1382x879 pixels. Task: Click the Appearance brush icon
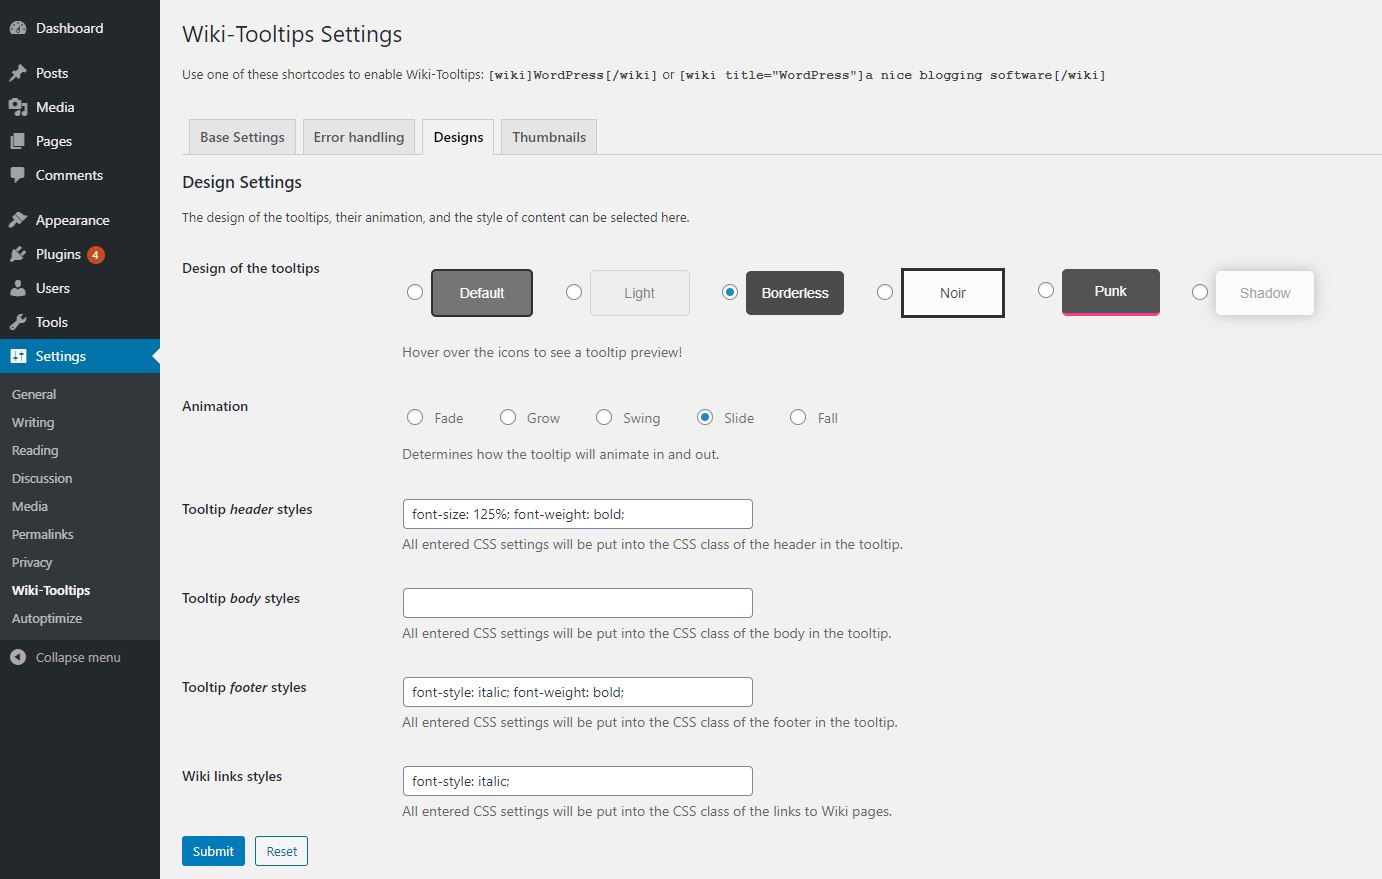[18, 220]
